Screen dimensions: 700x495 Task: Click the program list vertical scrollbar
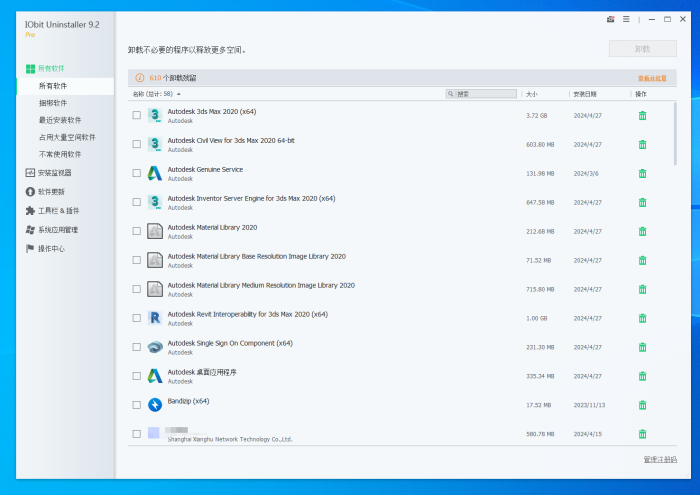[674, 135]
